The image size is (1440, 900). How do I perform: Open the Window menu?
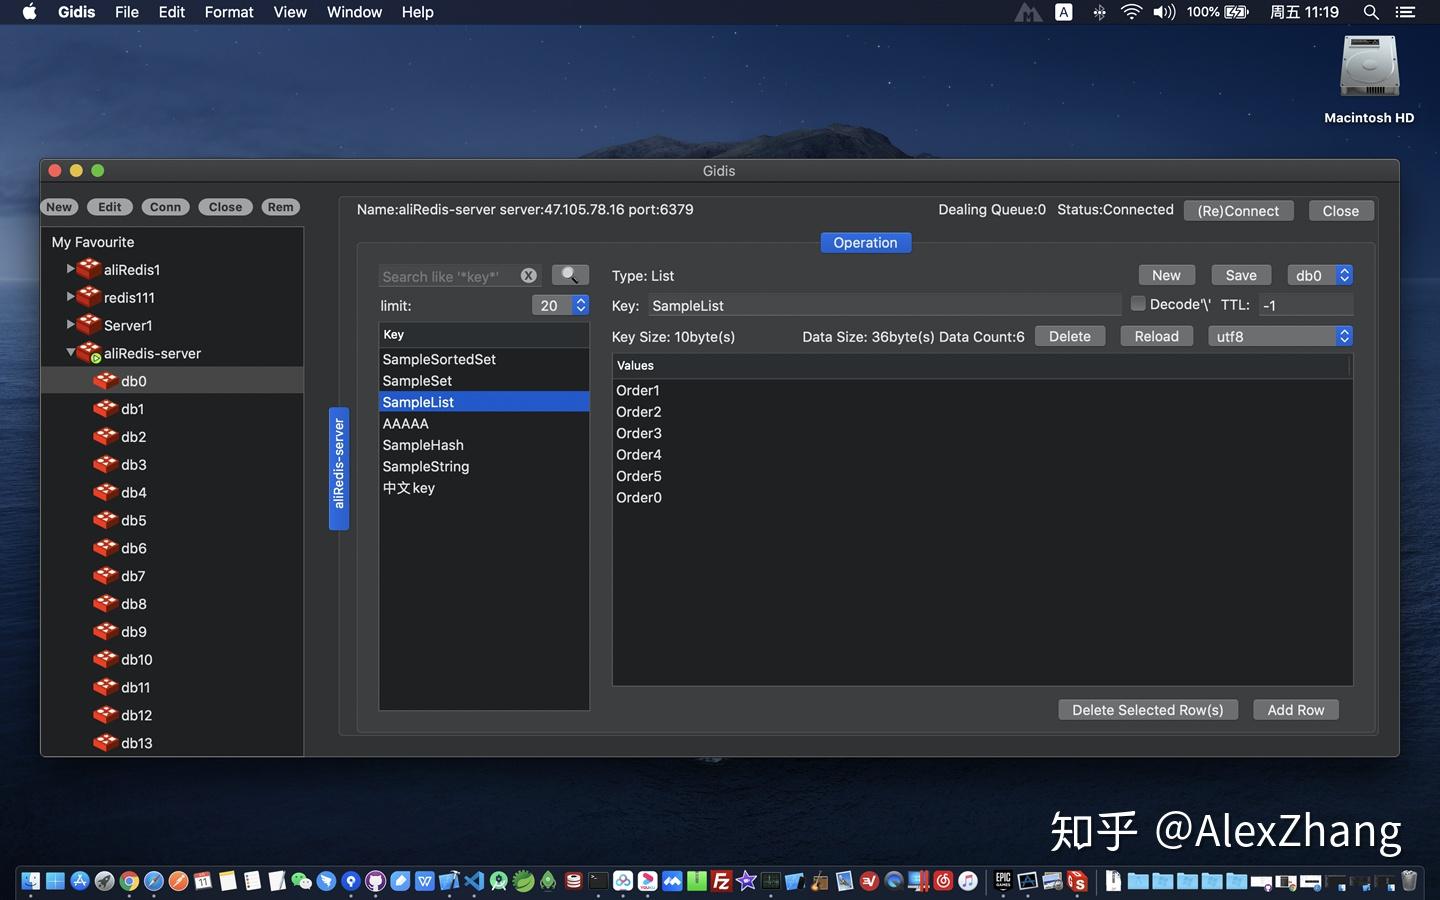tap(354, 12)
